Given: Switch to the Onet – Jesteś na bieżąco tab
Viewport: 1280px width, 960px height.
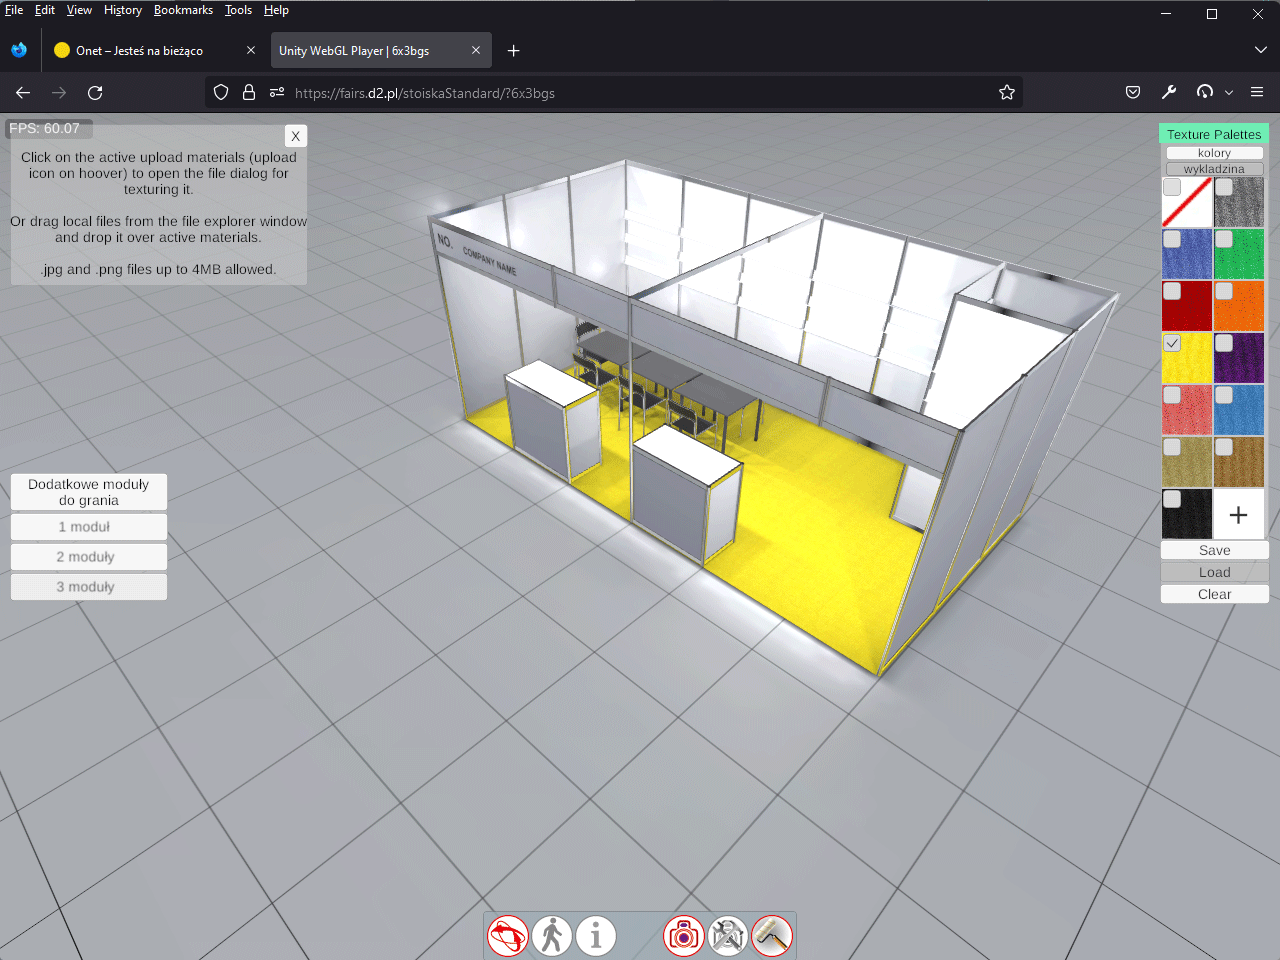Looking at the screenshot, I should 140,51.
